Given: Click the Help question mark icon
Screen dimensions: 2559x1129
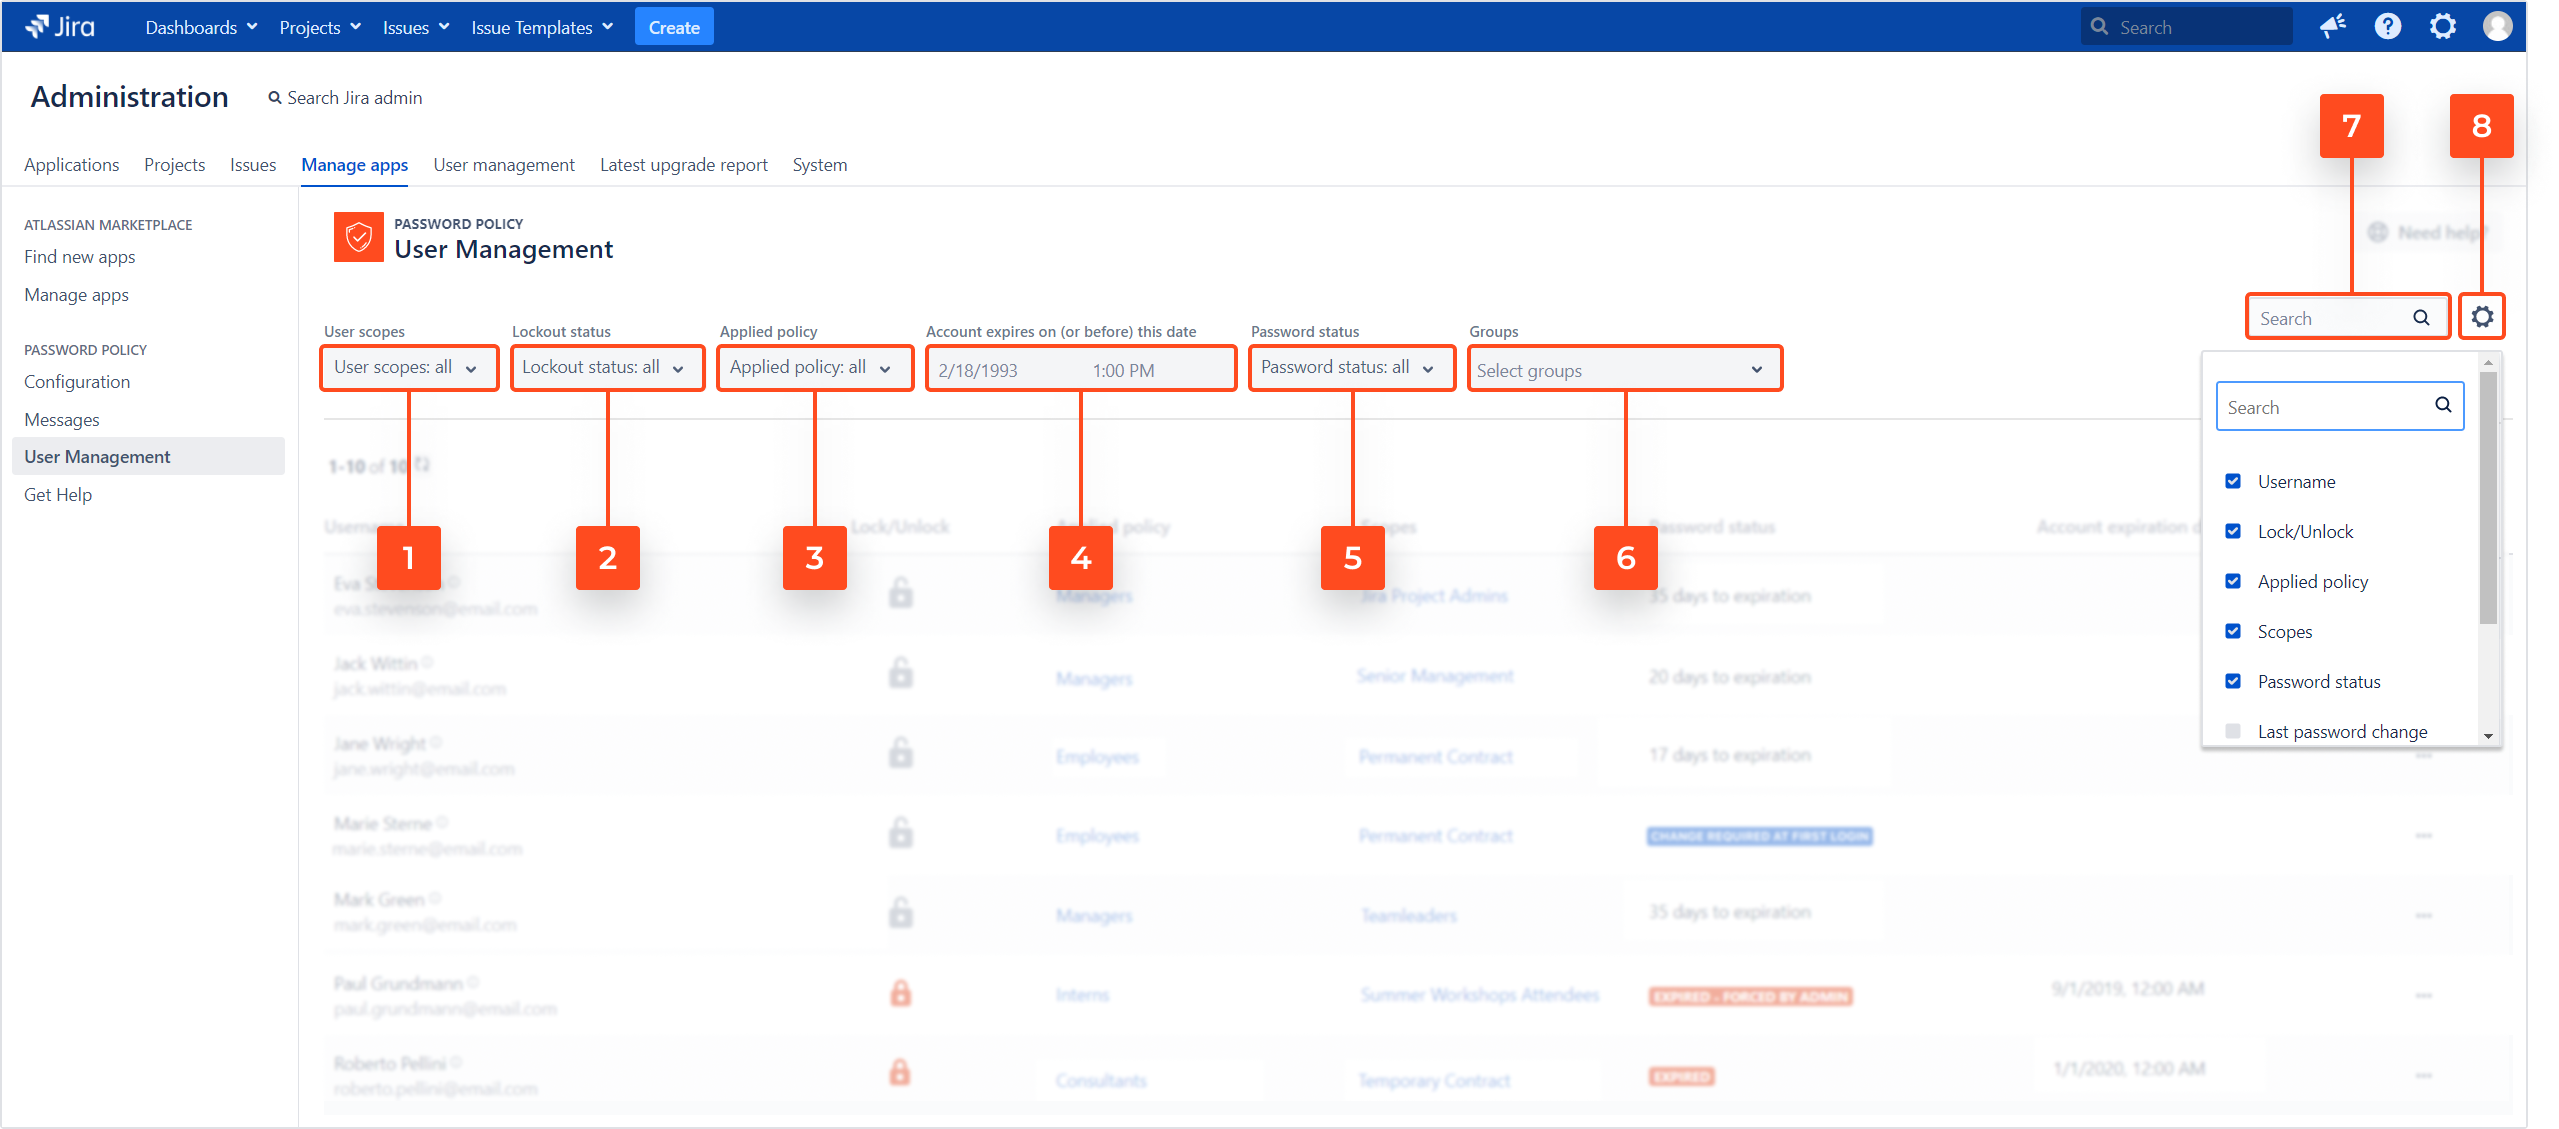Looking at the screenshot, I should click(2389, 26).
